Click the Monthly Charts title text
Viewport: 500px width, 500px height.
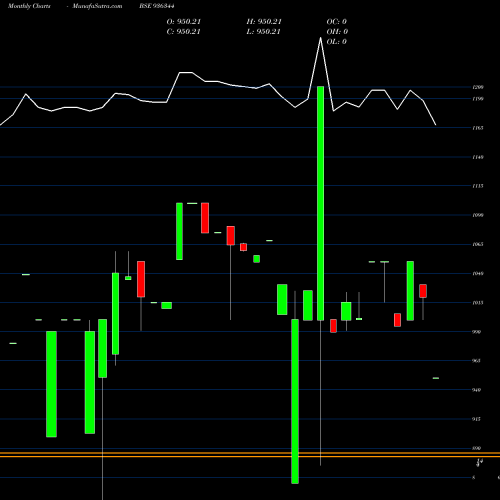(29, 6)
